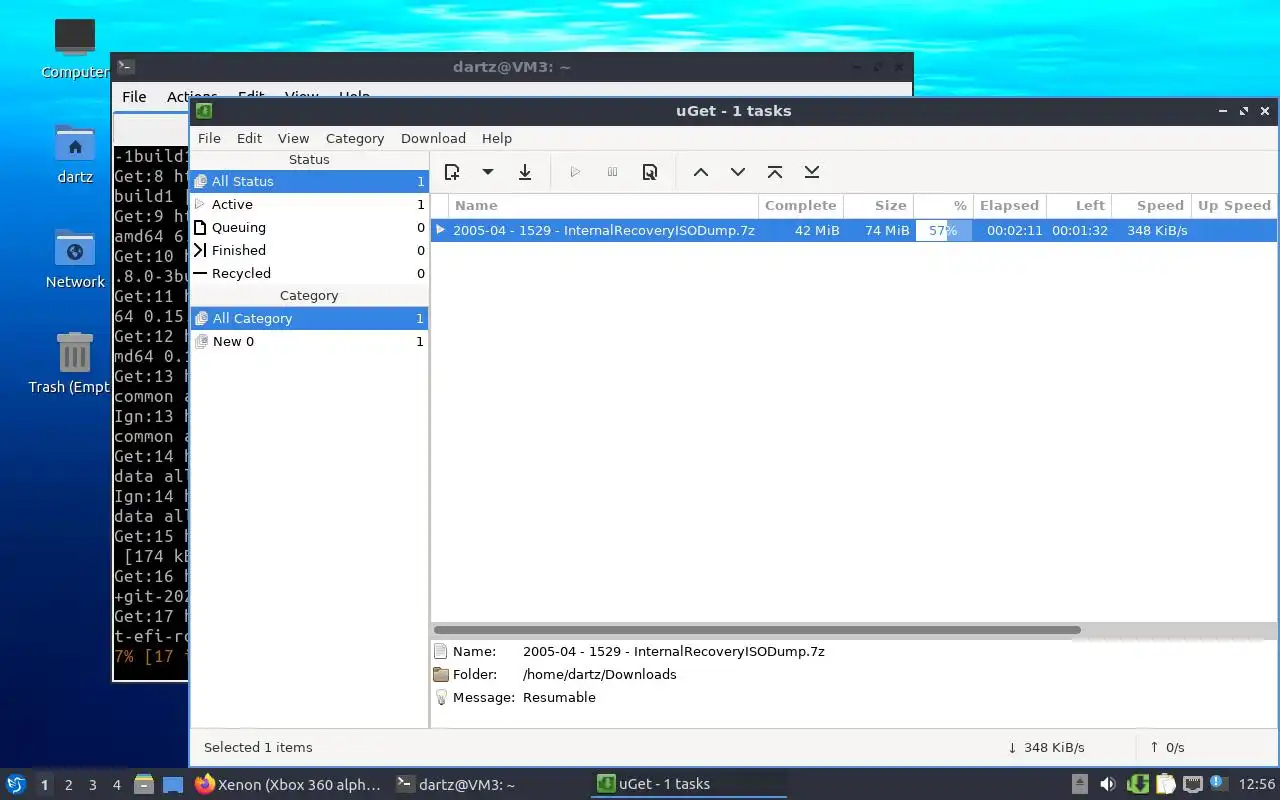
Task: Select the New 0 category
Action: coord(309,341)
